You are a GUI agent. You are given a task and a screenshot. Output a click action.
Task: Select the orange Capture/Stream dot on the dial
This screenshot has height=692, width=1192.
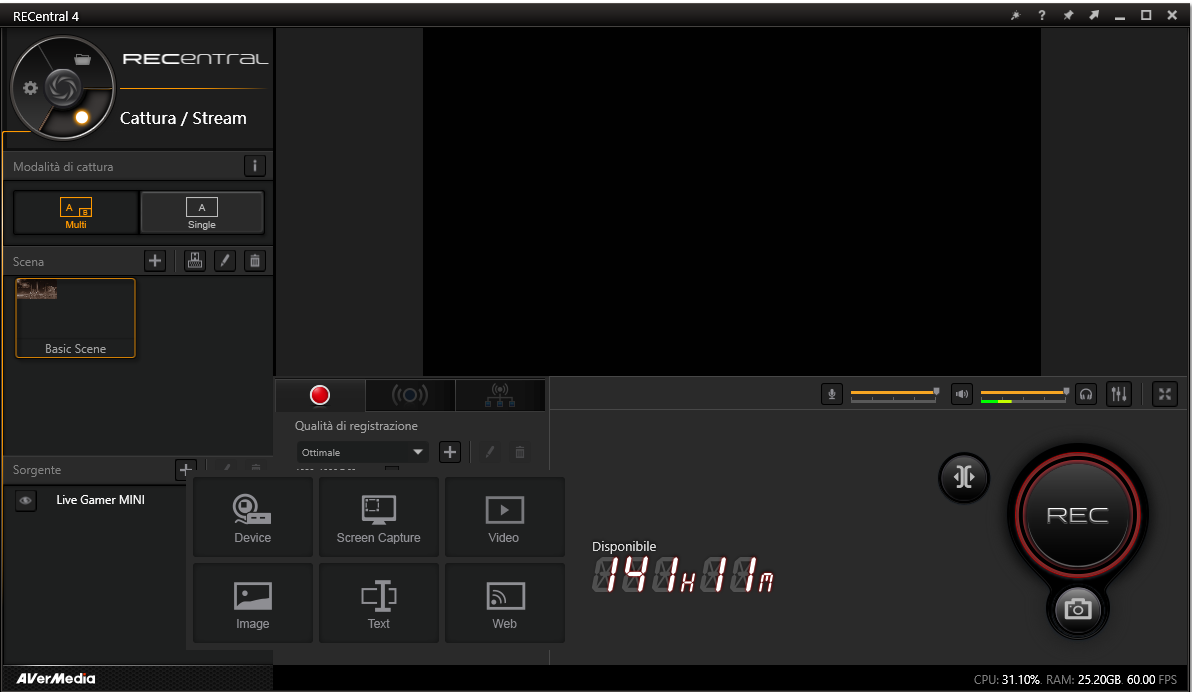tap(82, 117)
